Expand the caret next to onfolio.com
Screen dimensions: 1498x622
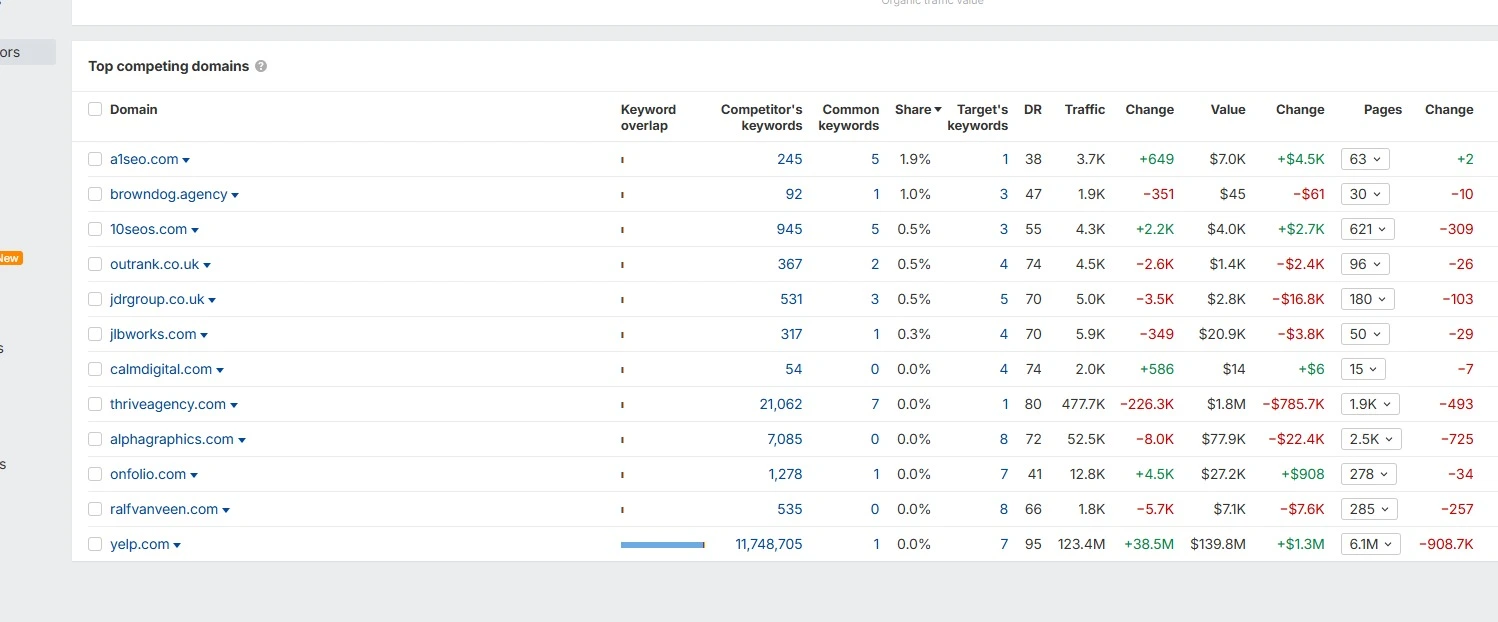point(194,476)
